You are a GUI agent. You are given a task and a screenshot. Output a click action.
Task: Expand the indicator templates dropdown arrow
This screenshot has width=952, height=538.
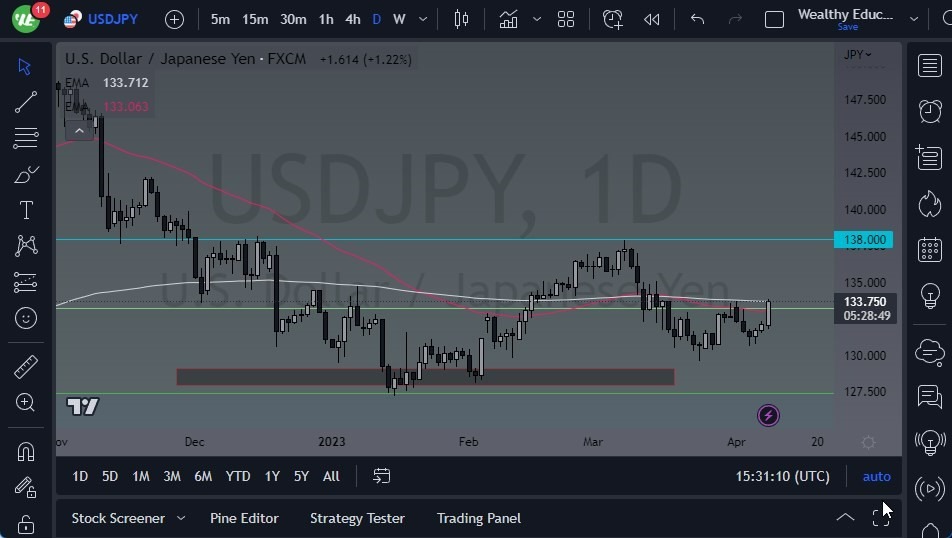click(537, 19)
